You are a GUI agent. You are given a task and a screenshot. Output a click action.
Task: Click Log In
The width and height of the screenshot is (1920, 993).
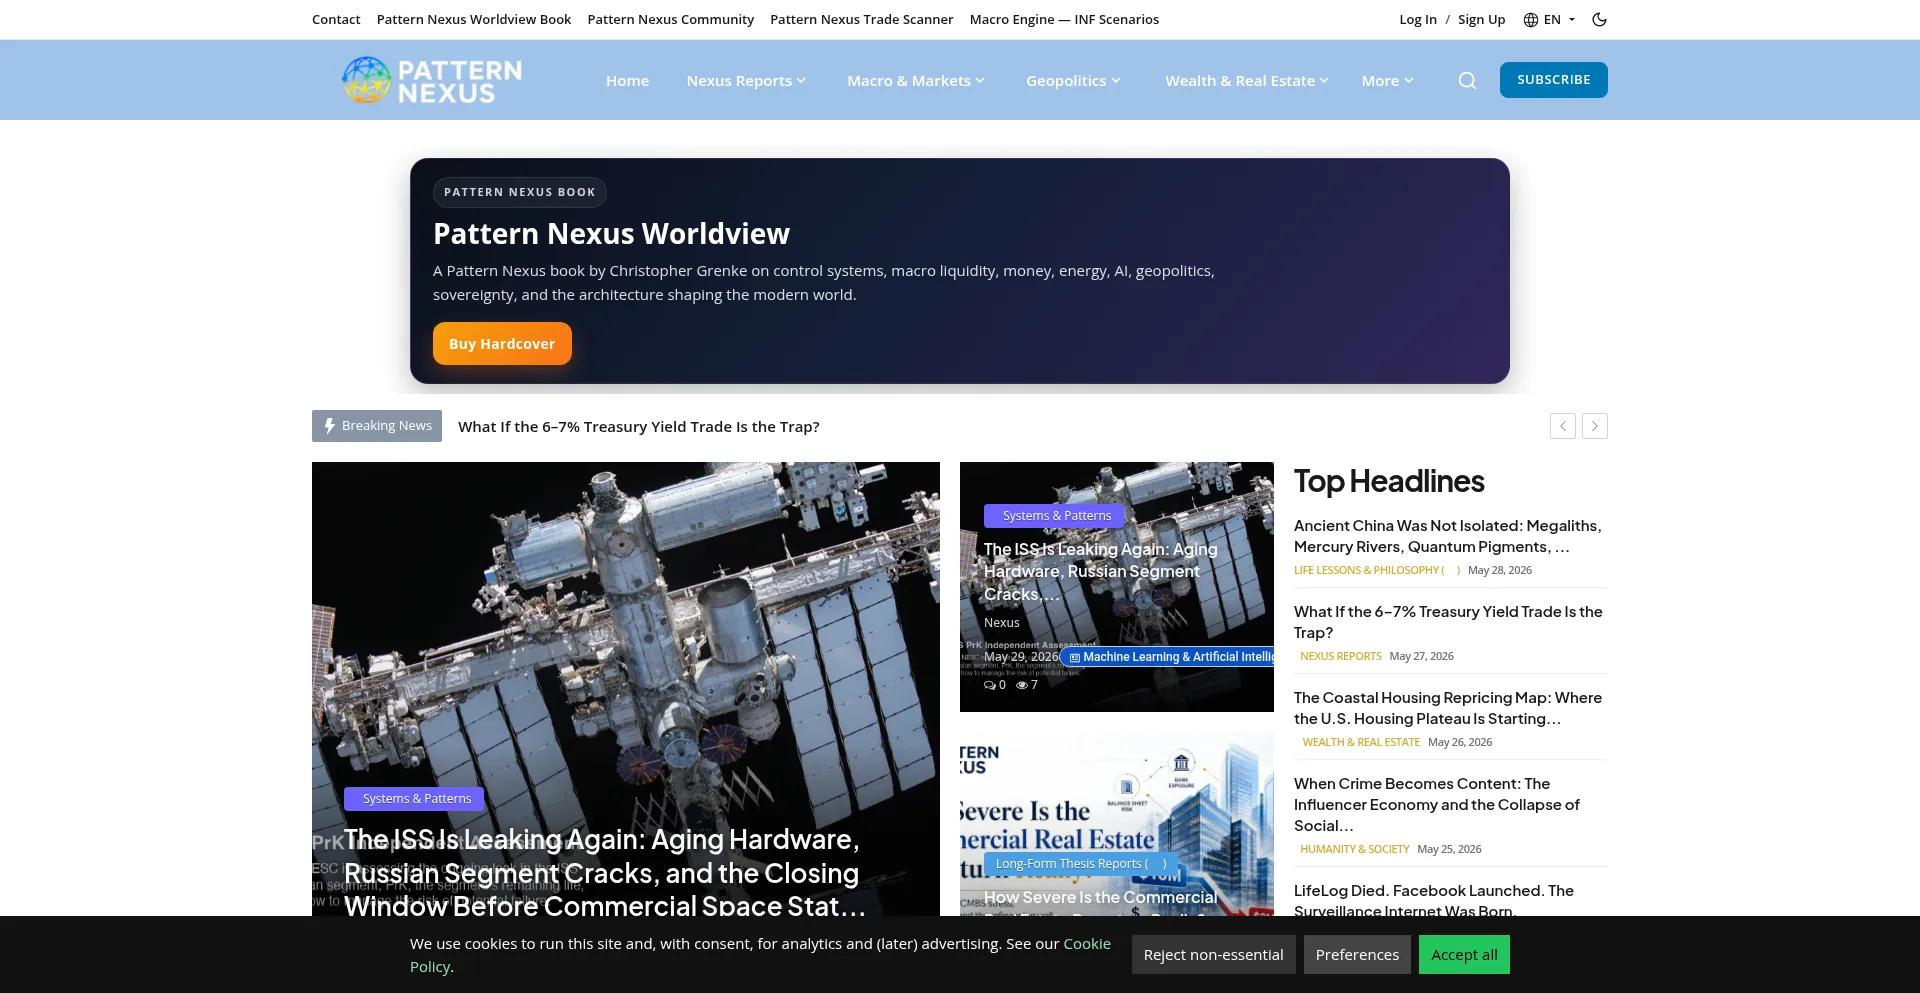click(1418, 19)
